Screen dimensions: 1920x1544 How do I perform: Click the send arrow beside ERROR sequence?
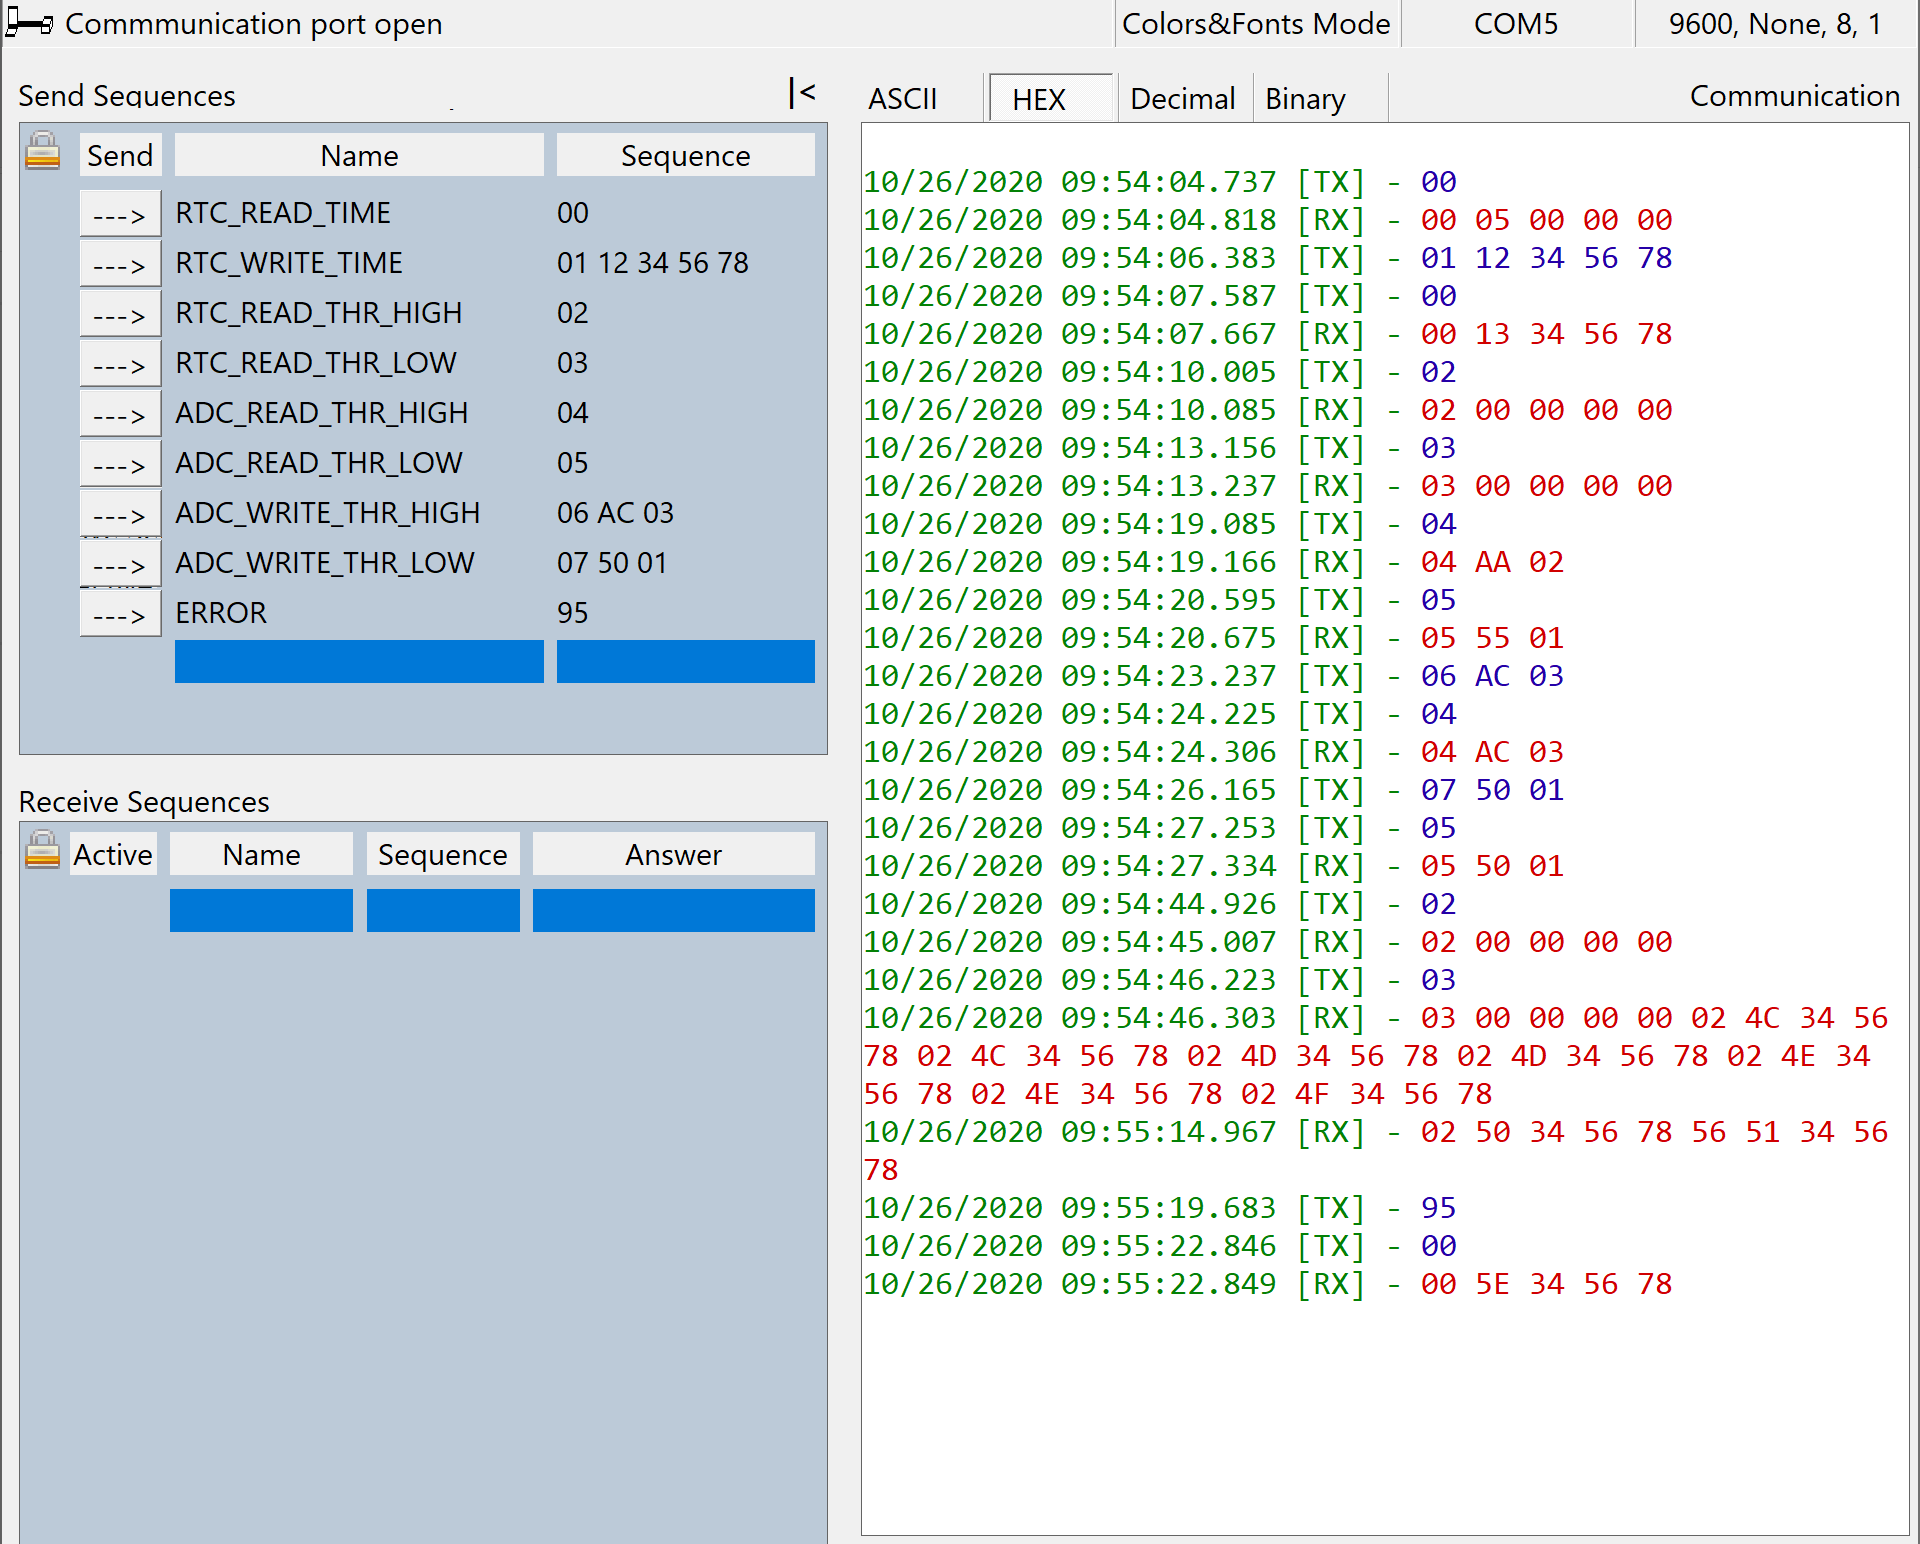coord(119,612)
